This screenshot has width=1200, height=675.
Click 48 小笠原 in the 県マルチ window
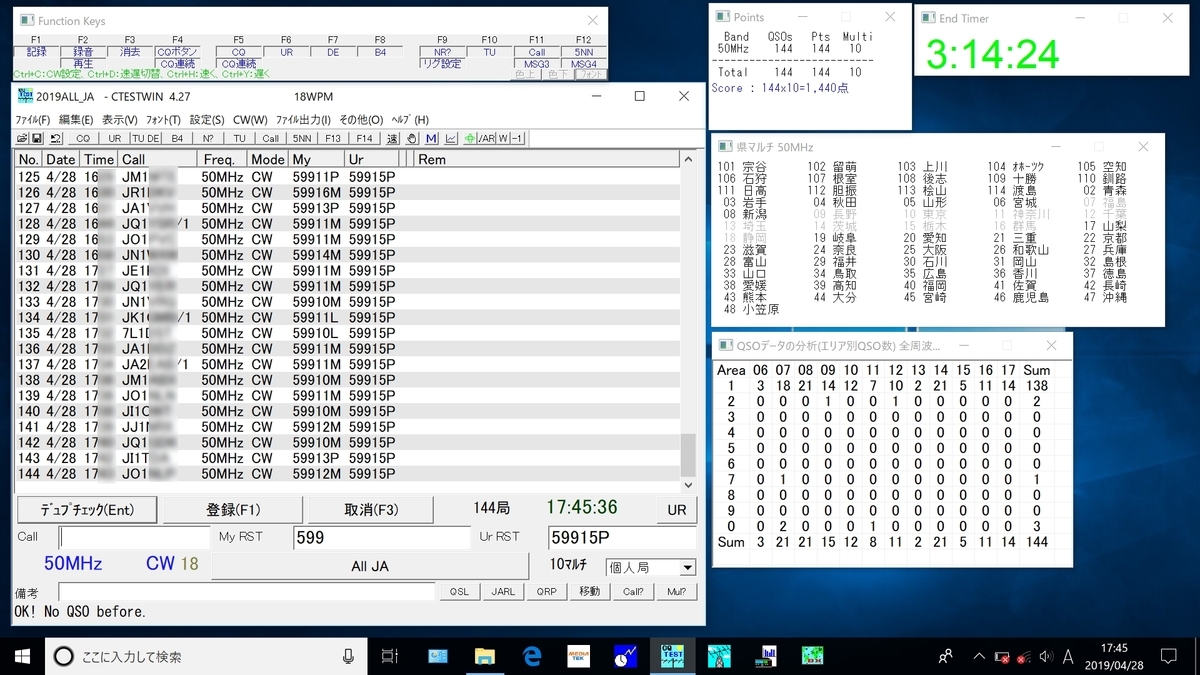[x=753, y=309]
